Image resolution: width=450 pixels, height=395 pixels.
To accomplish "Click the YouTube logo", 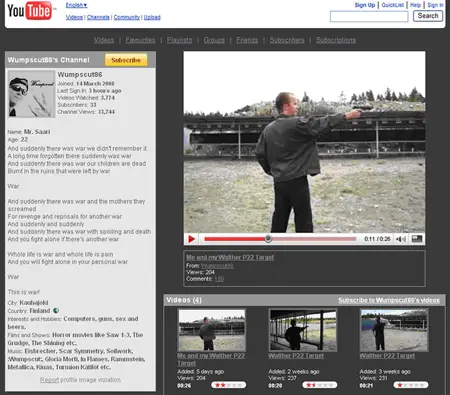I will click(29, 11).
